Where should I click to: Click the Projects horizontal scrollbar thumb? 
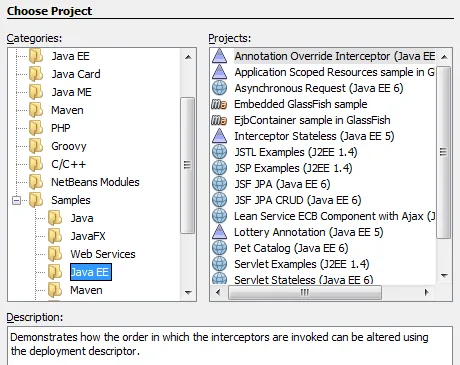(x=305, y=293)
